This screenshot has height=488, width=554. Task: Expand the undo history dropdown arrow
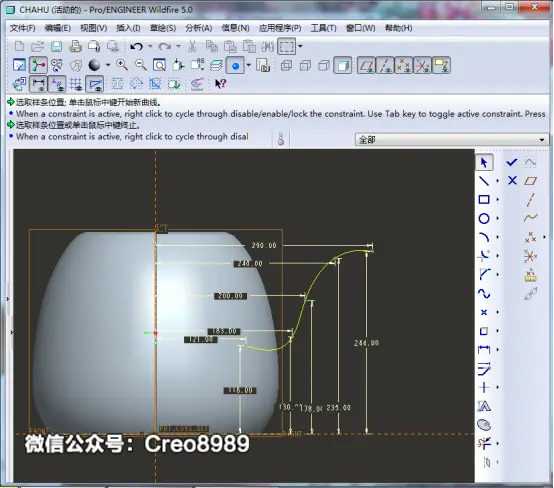click(x=150, y=46)
